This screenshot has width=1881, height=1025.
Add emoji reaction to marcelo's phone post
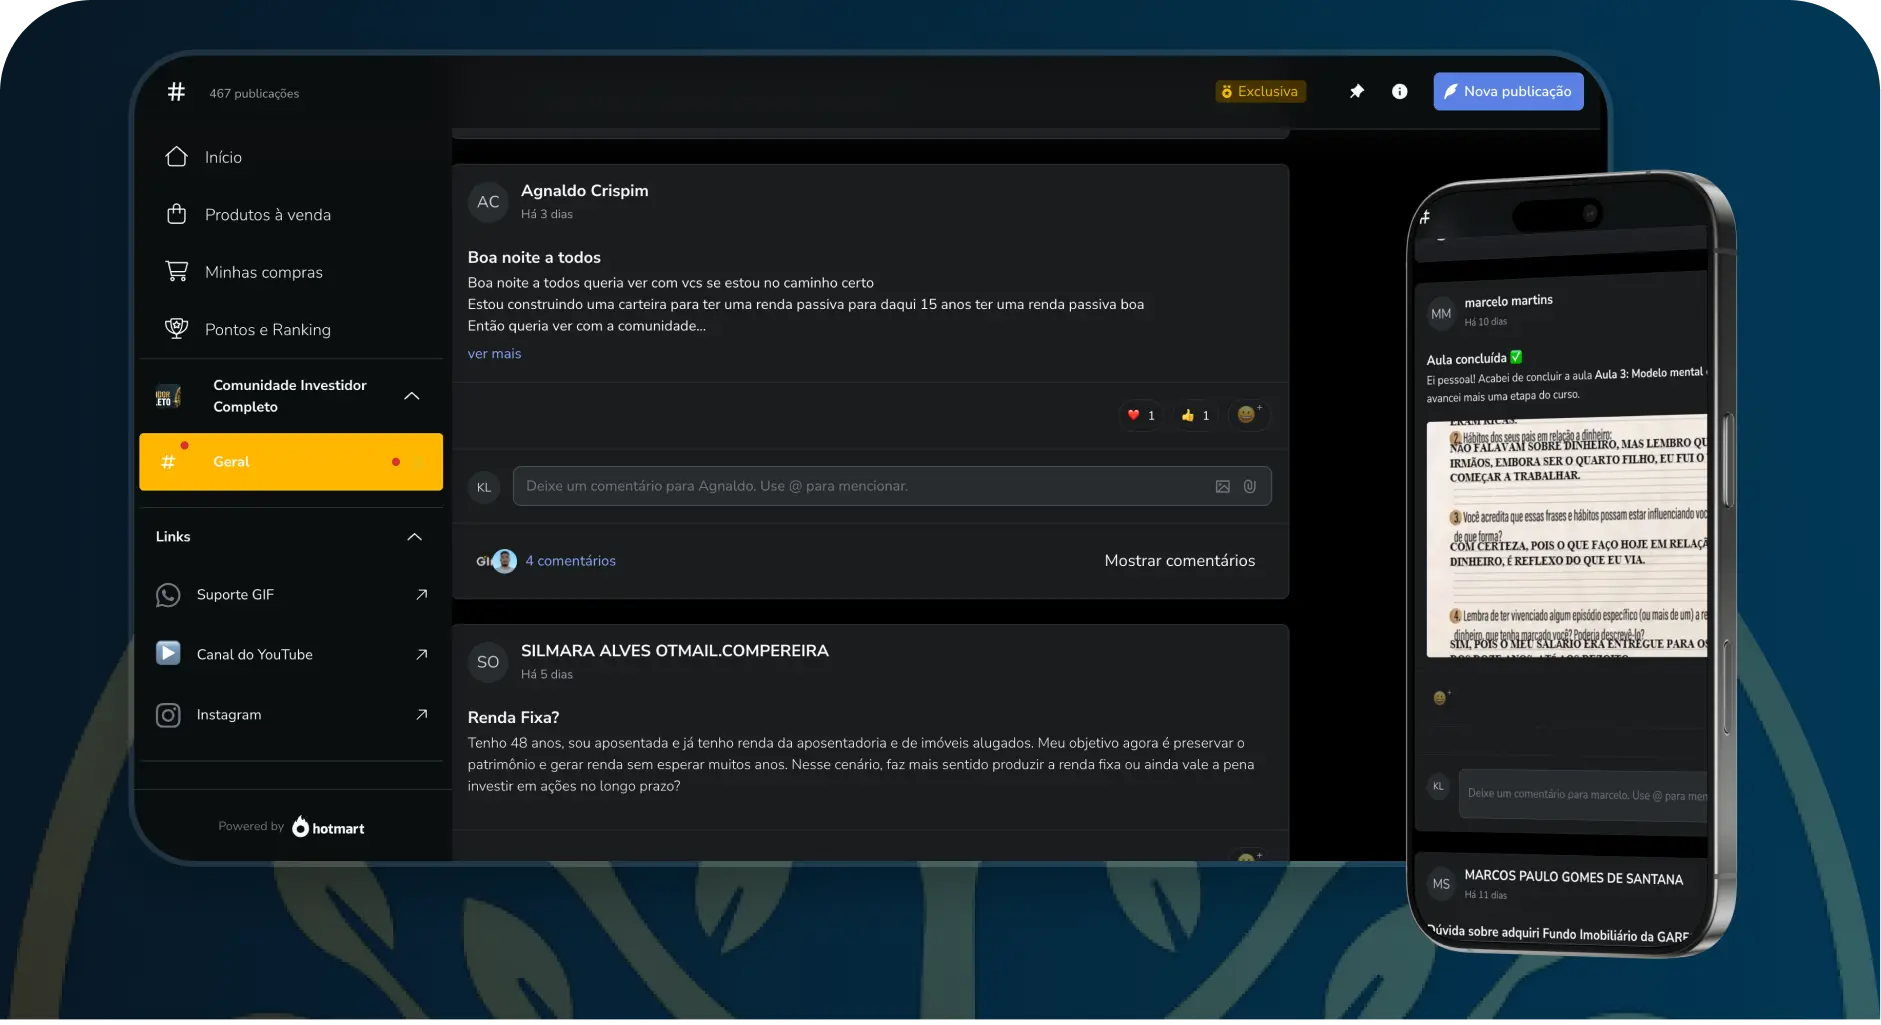(1440, 698)
